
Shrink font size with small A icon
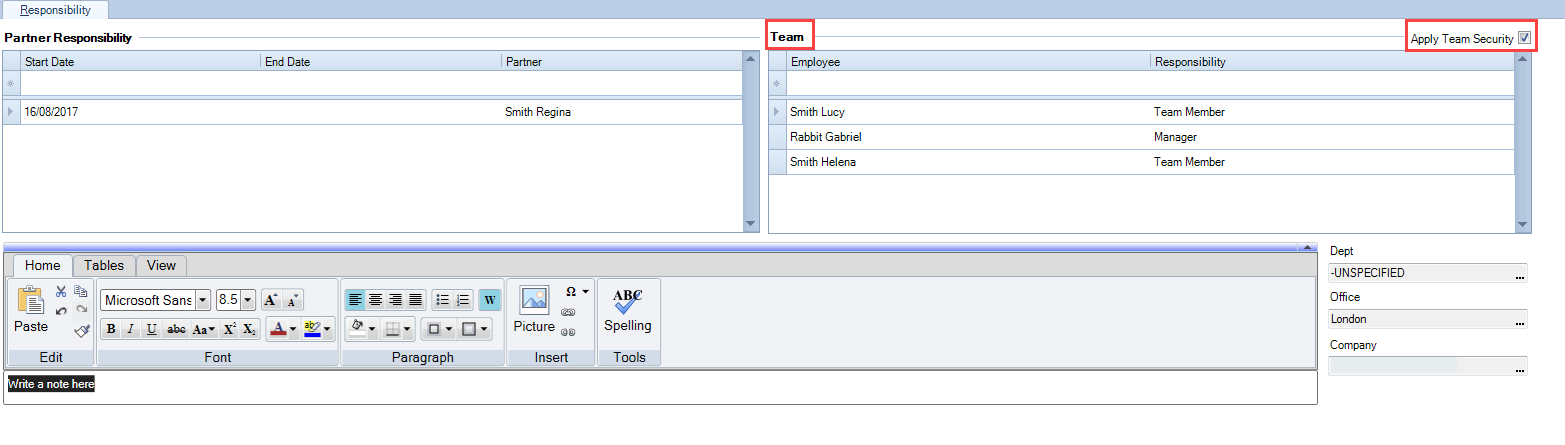pyautogui.click(x=291, y=300)
